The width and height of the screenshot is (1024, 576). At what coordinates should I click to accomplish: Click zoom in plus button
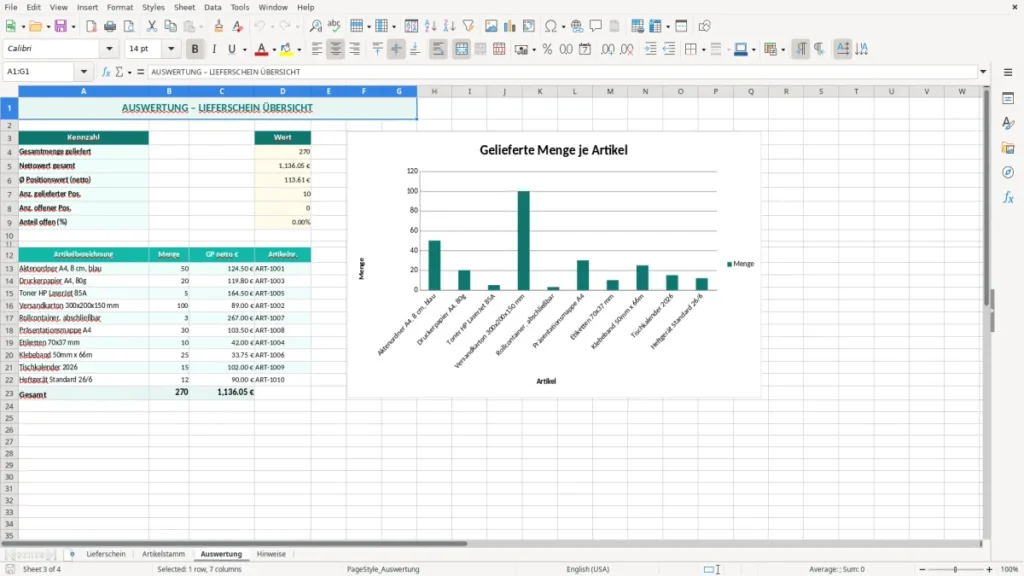[989, 569]
